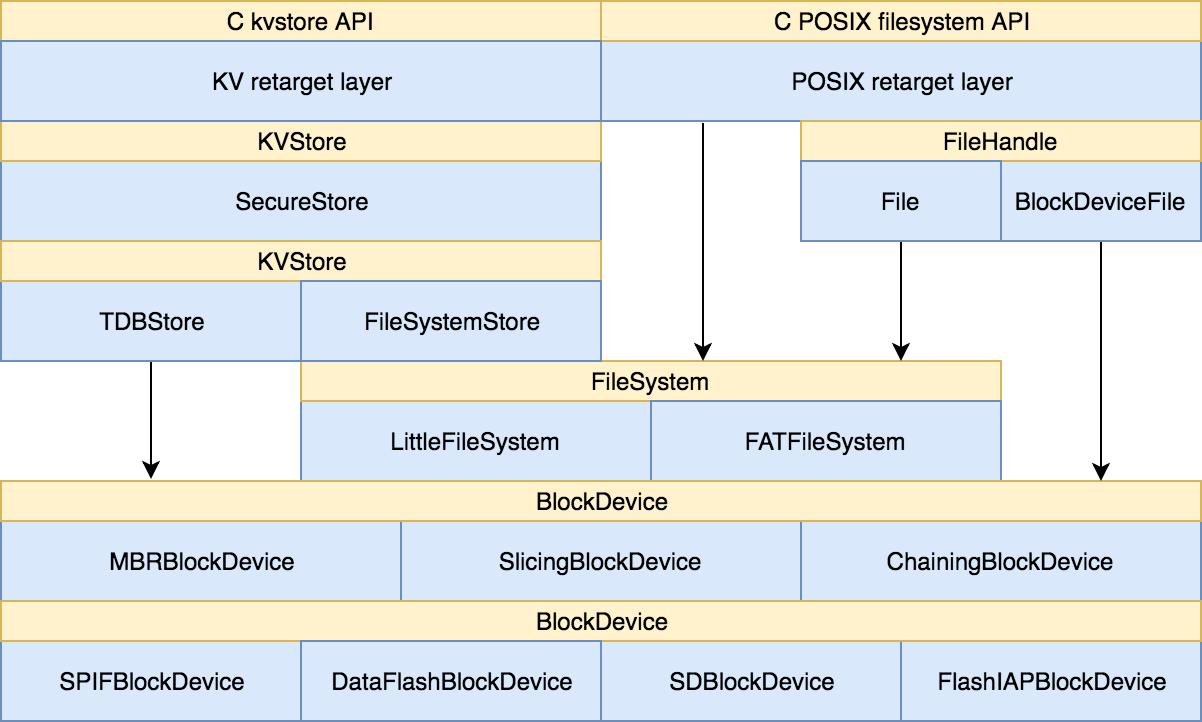Click the C kvstore API header
This screenshot has width=1202, height=722.
click(300, 21)
